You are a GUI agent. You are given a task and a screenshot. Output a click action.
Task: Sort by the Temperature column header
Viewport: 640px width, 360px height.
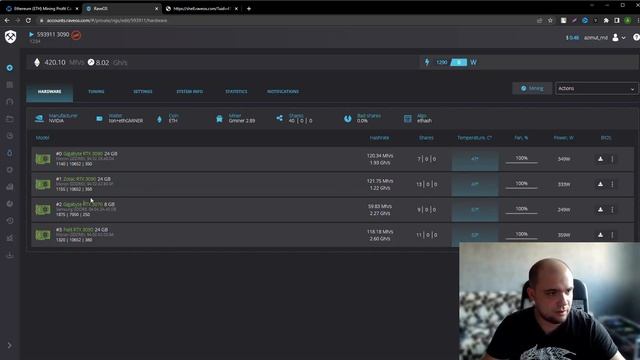point(474,138)
